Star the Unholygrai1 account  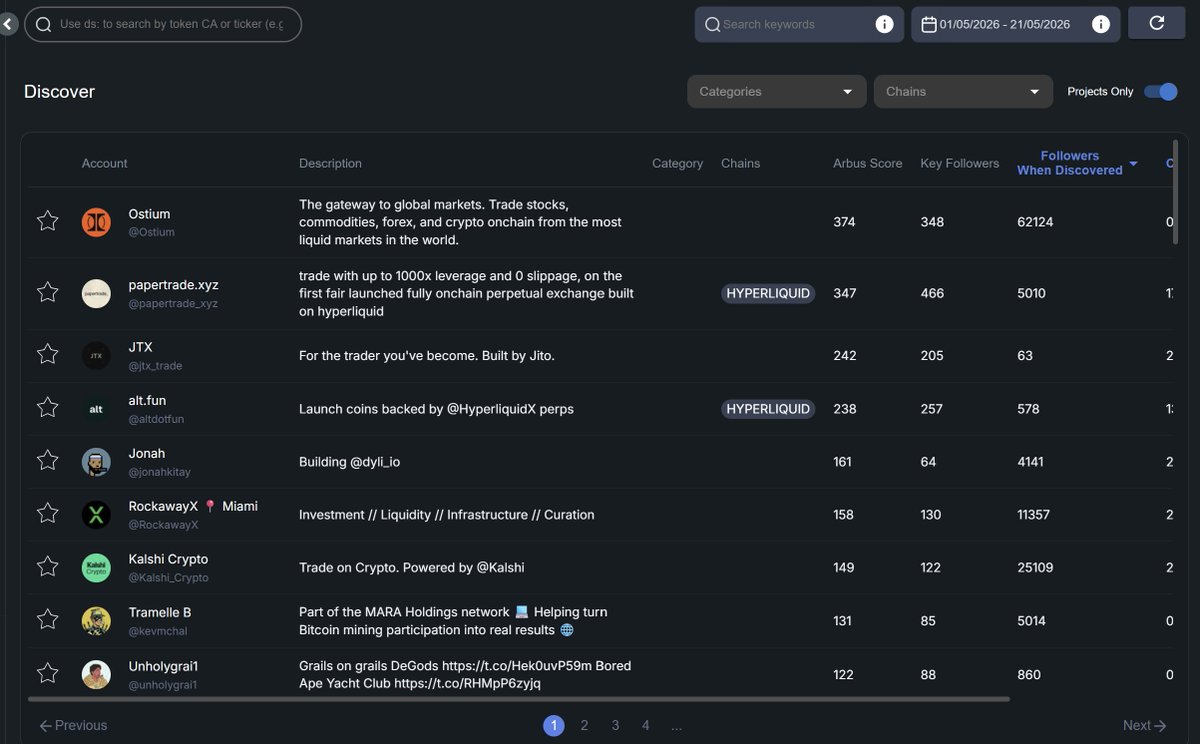(x=47, y=673)
